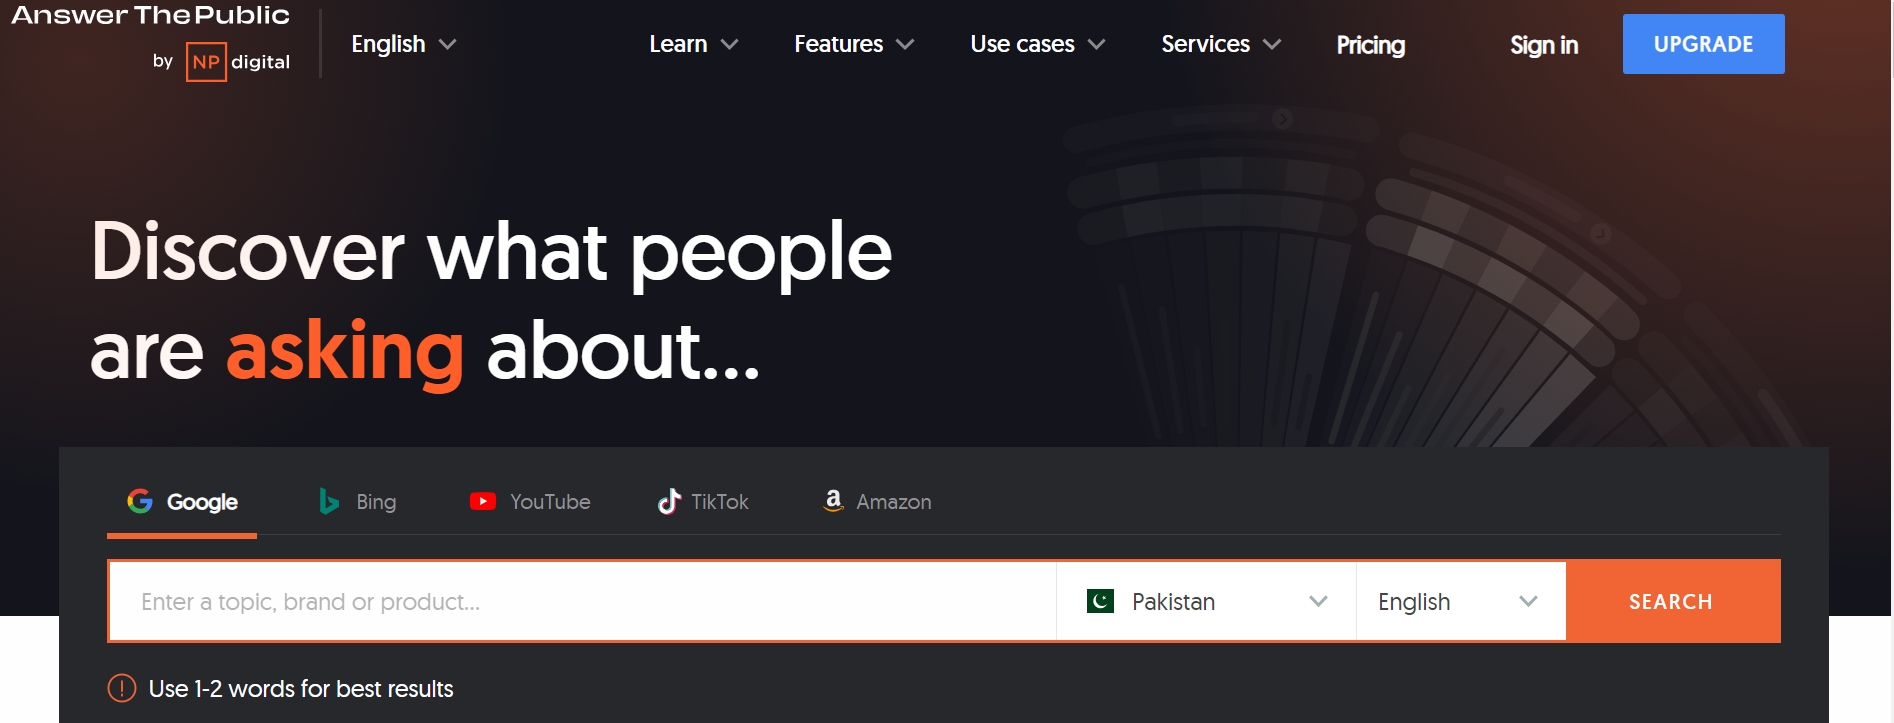The width and height of the screenshot is (1894, 723).
Task: Click the orange SEARCH button
Action: tap(1672, 601)
